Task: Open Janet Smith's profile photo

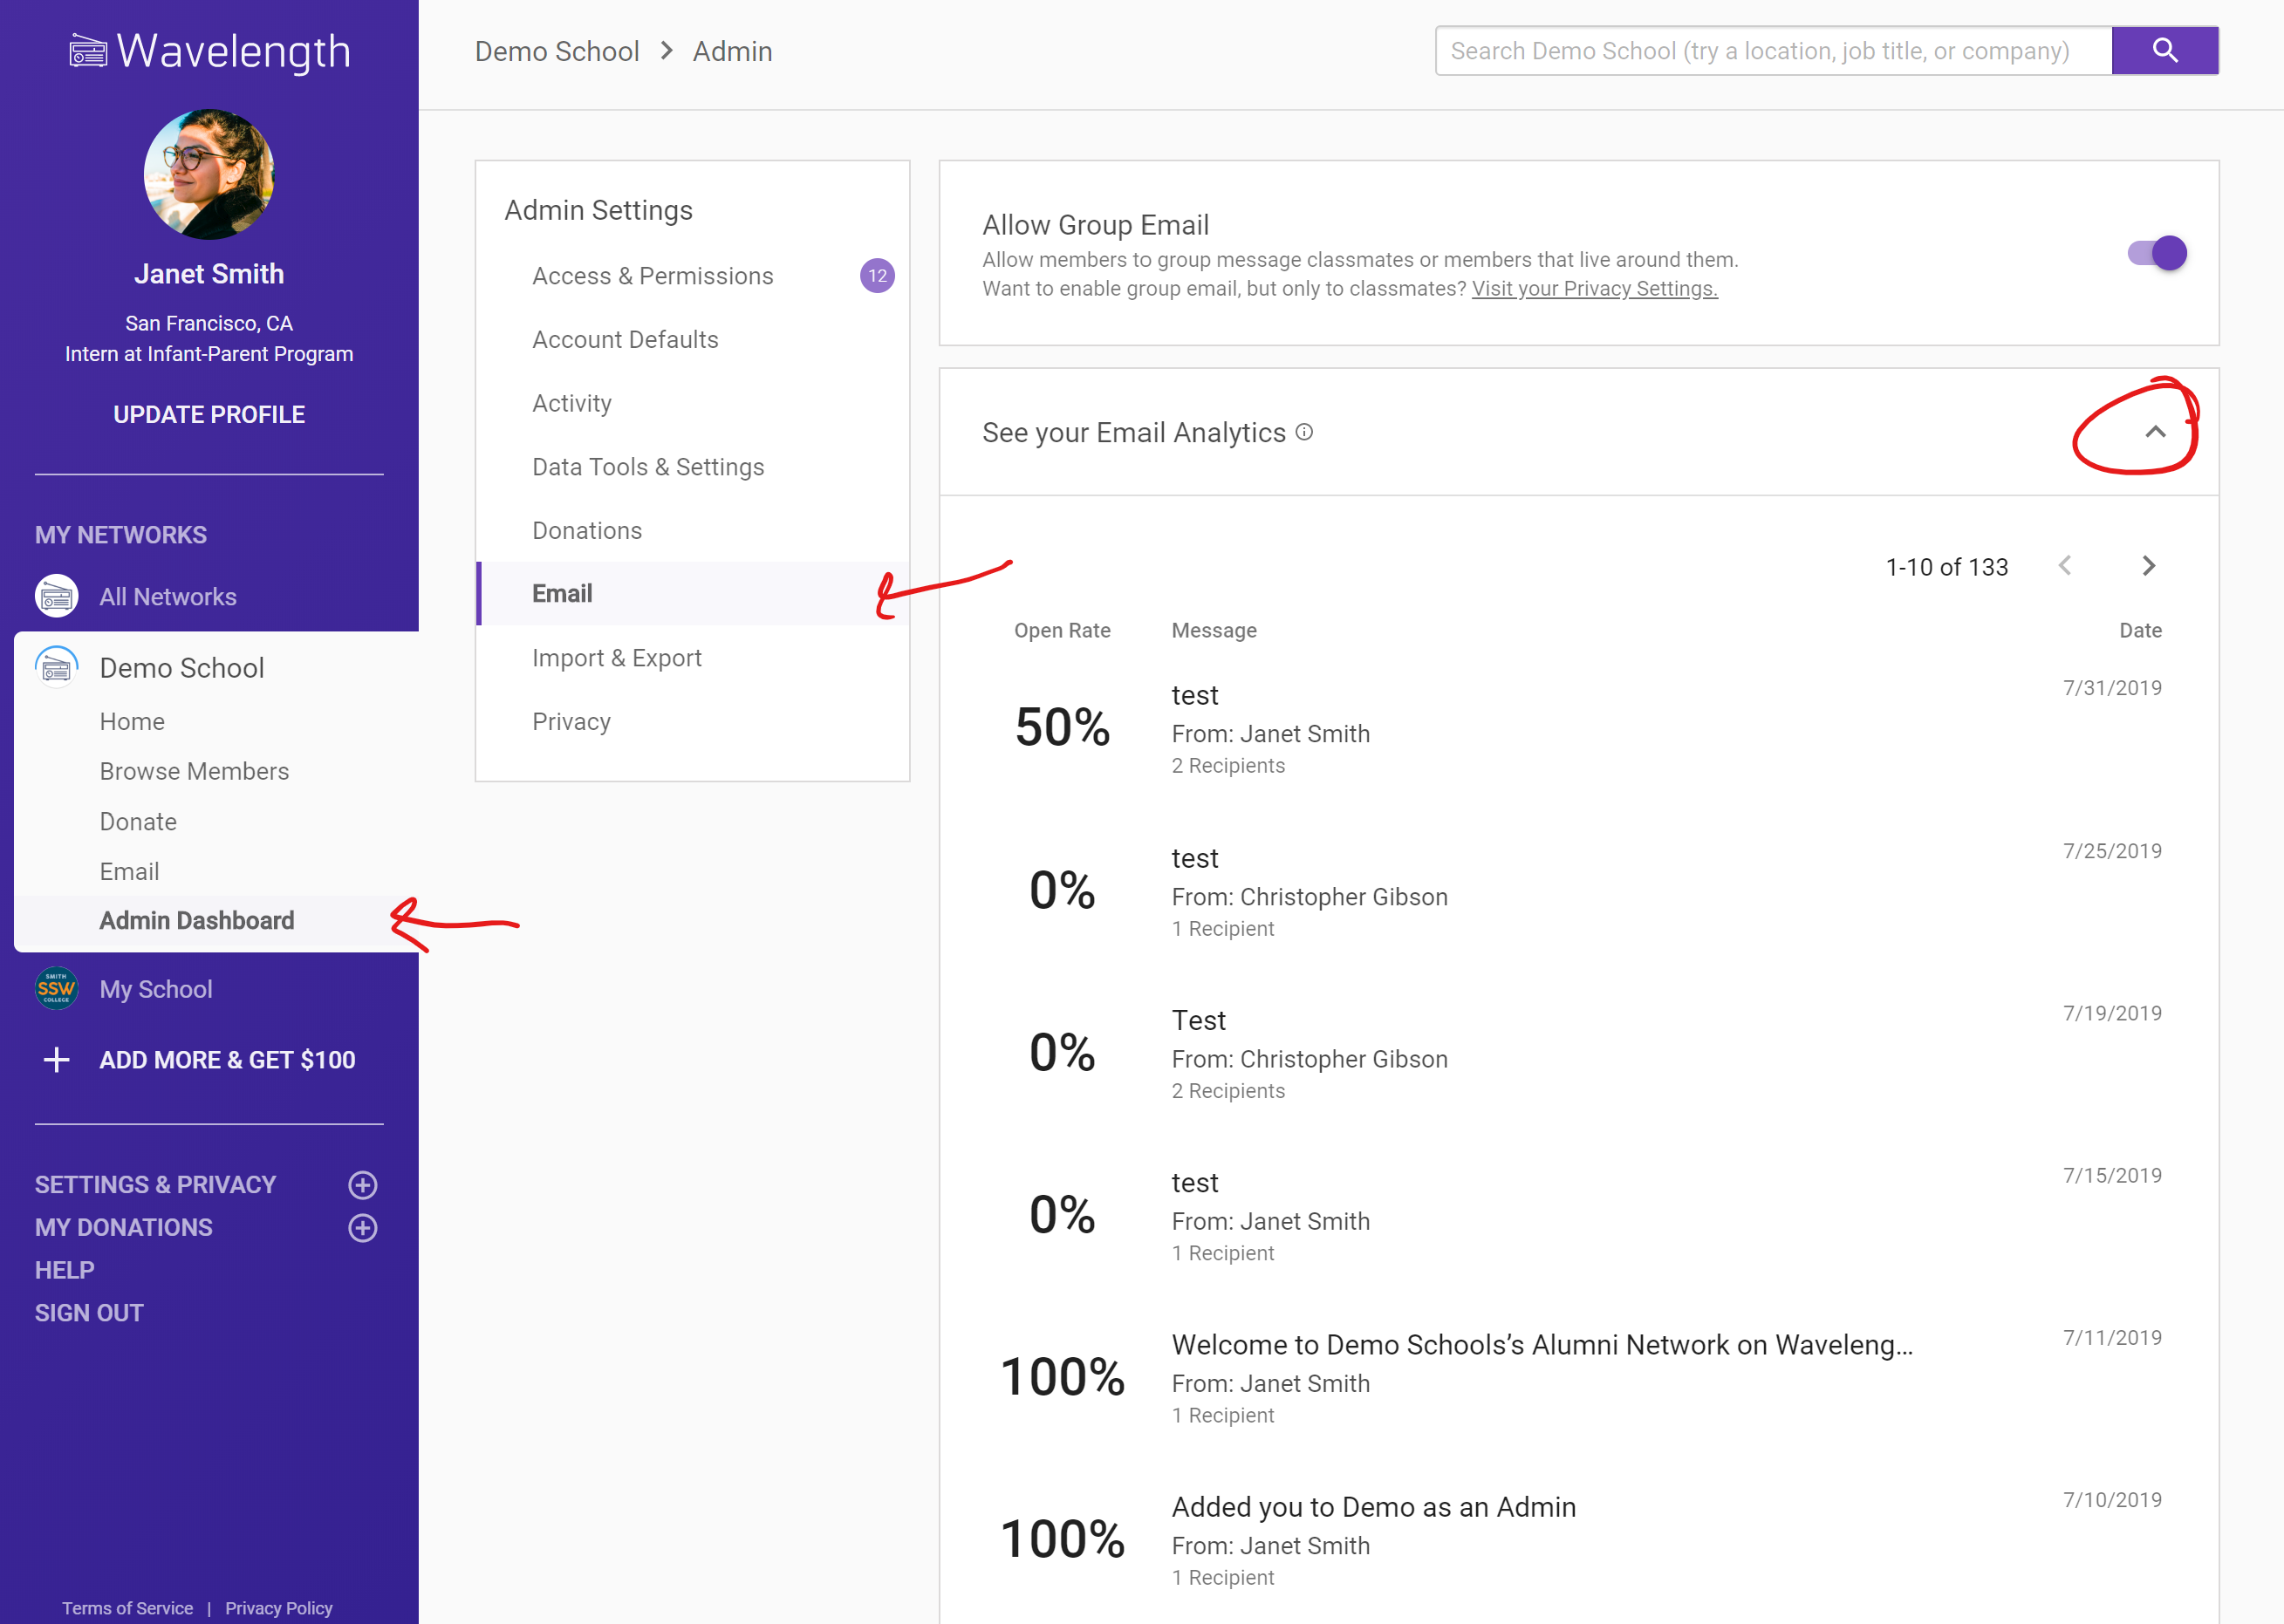Action: click(x=209, y=175)
